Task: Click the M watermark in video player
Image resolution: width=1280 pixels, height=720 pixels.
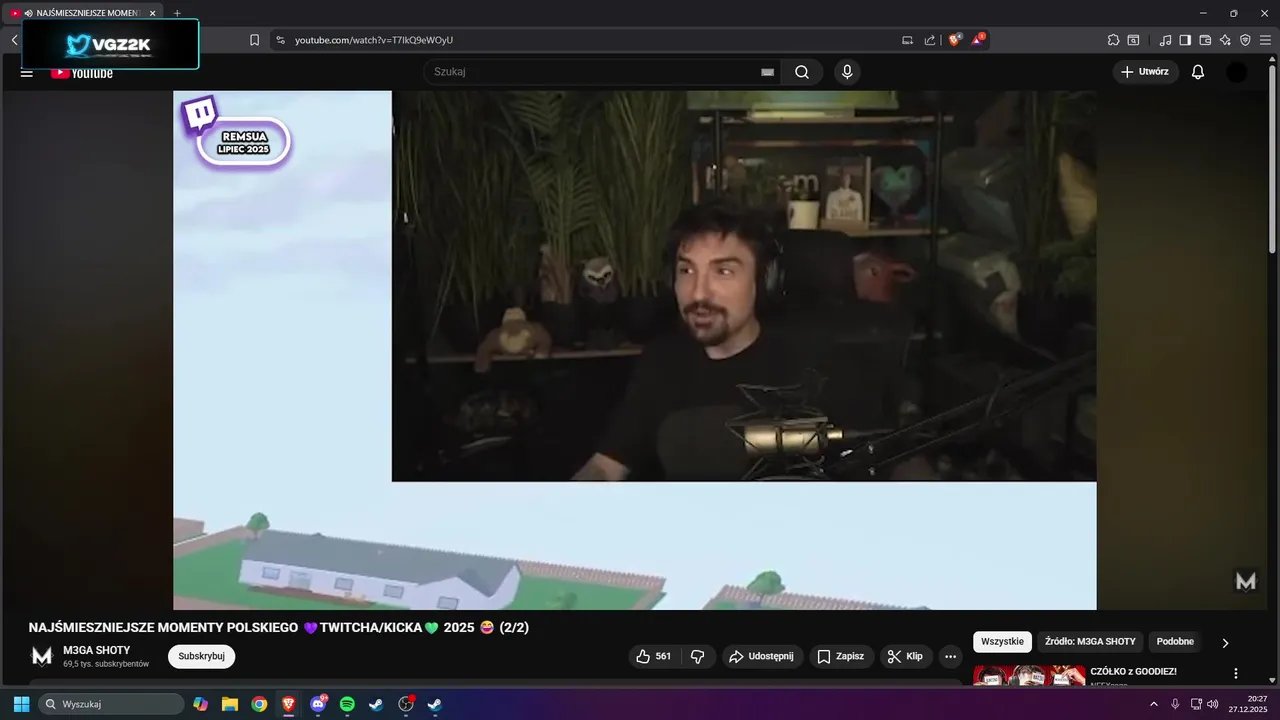Action: tap(1245, 581)
